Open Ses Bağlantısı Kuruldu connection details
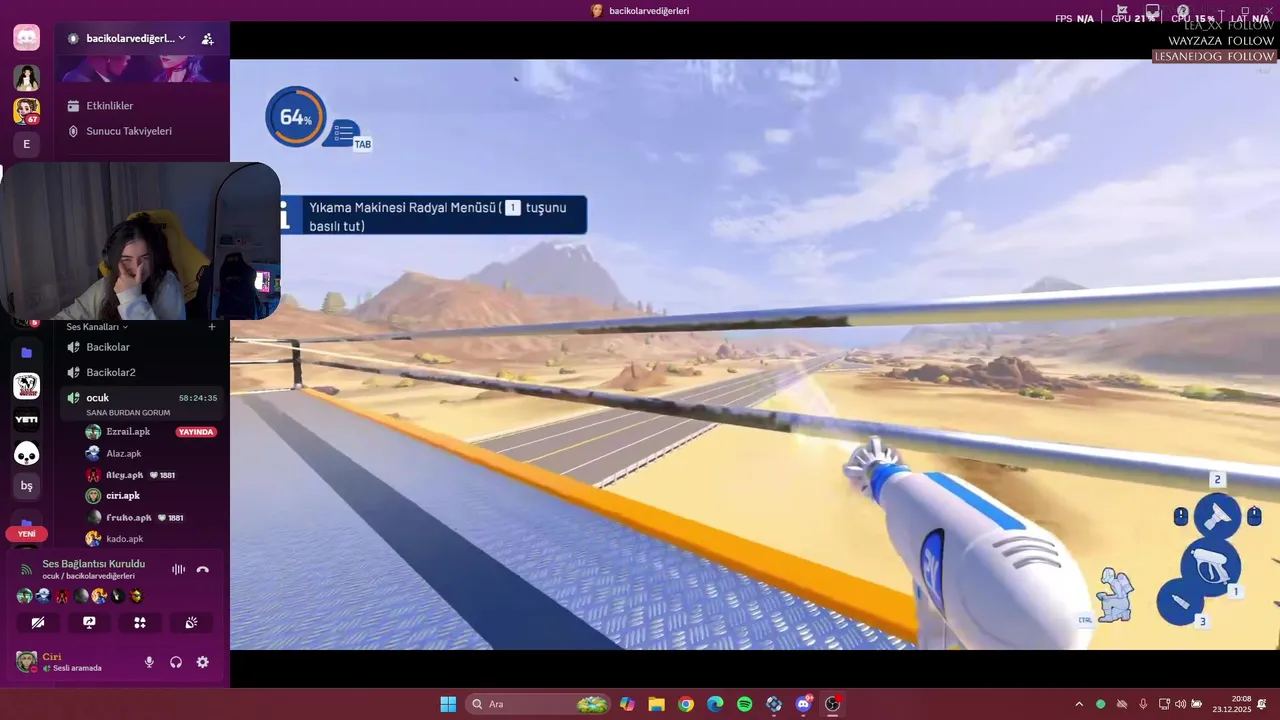The height and width of the screenshot is (720, 1280). tap(93, 564)
